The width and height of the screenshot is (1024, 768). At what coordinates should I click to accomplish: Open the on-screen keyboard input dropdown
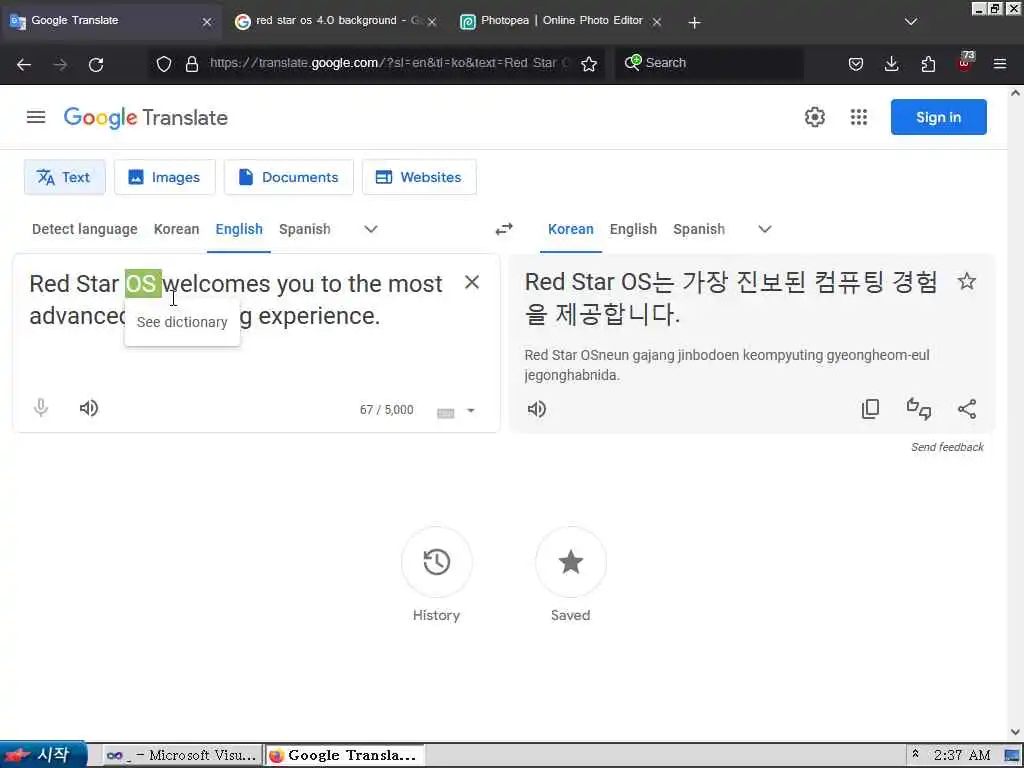[470, 411]
